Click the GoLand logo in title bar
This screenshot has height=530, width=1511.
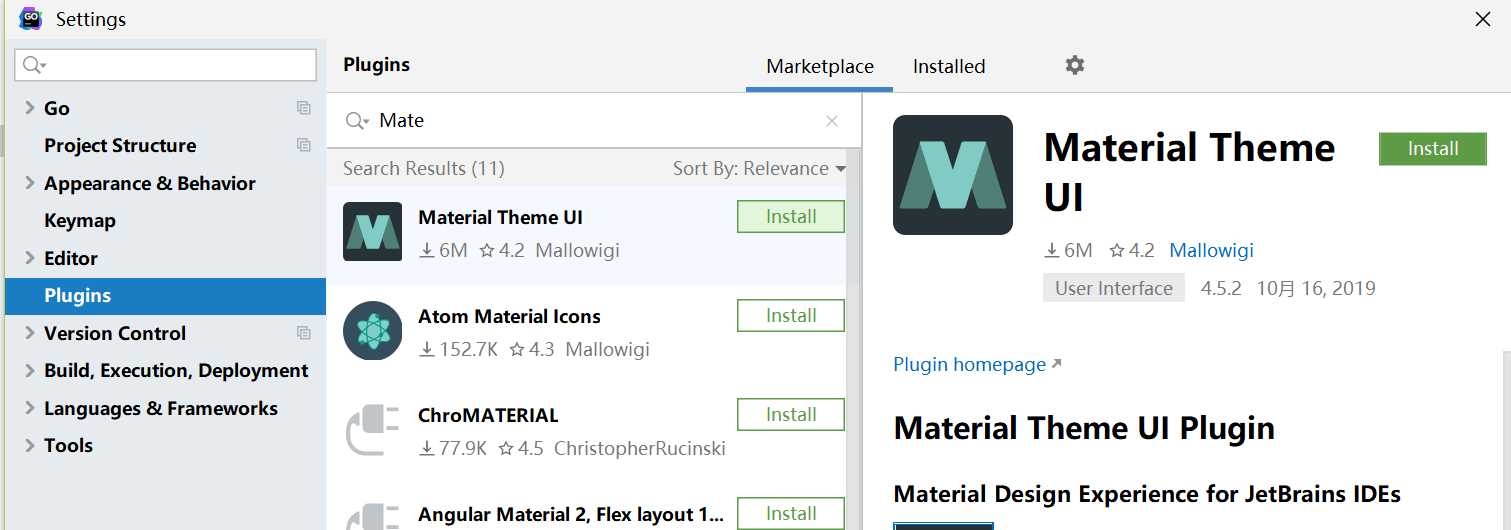point(30,19)
